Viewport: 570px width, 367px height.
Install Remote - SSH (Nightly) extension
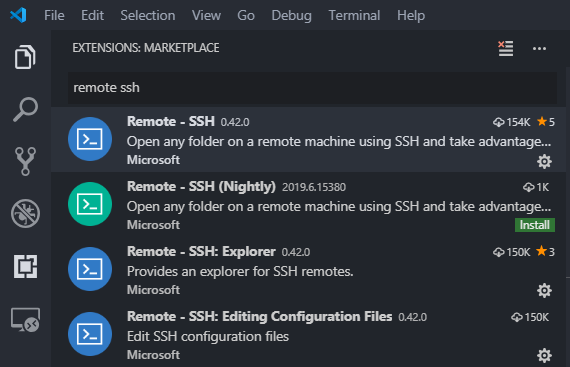[535, 225]
